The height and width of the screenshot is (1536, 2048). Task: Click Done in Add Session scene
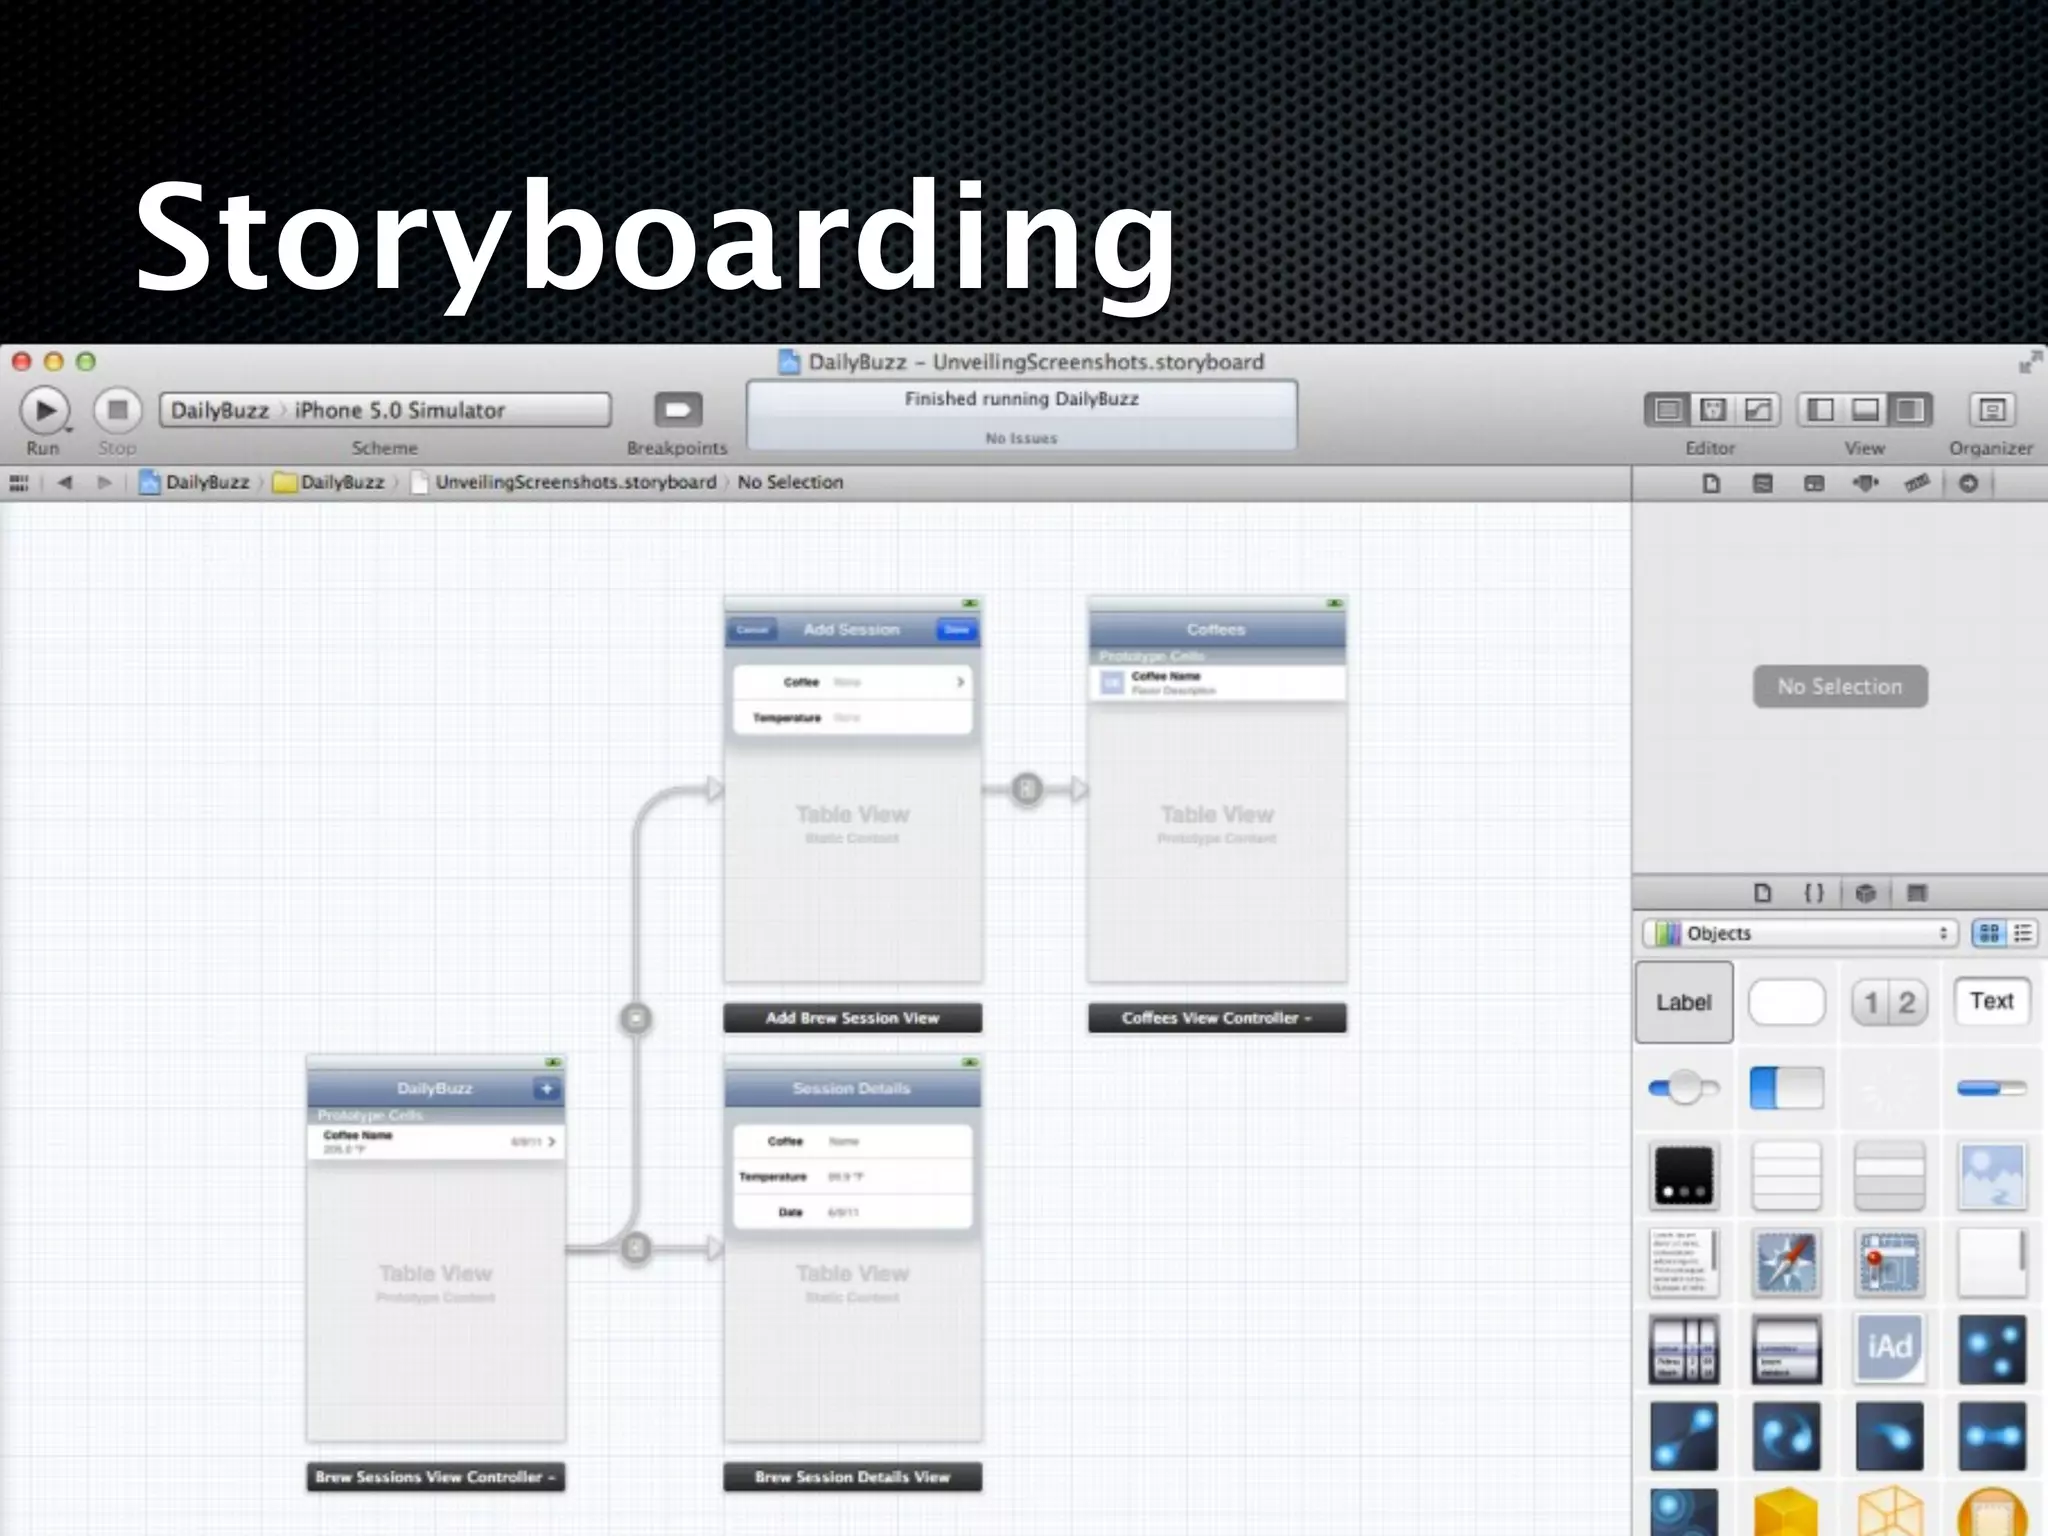pos(956,630)
